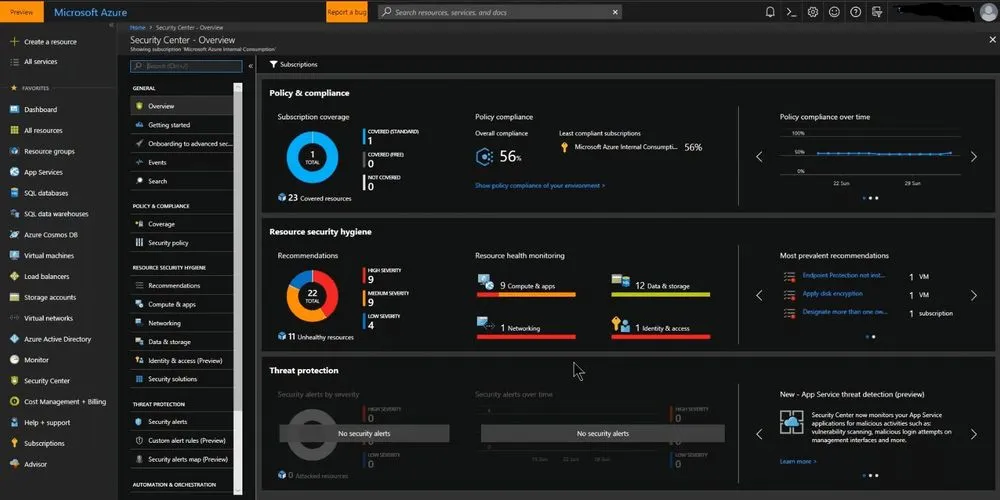Launch Cloud Shell from top bar

click(x=791, y=12)
